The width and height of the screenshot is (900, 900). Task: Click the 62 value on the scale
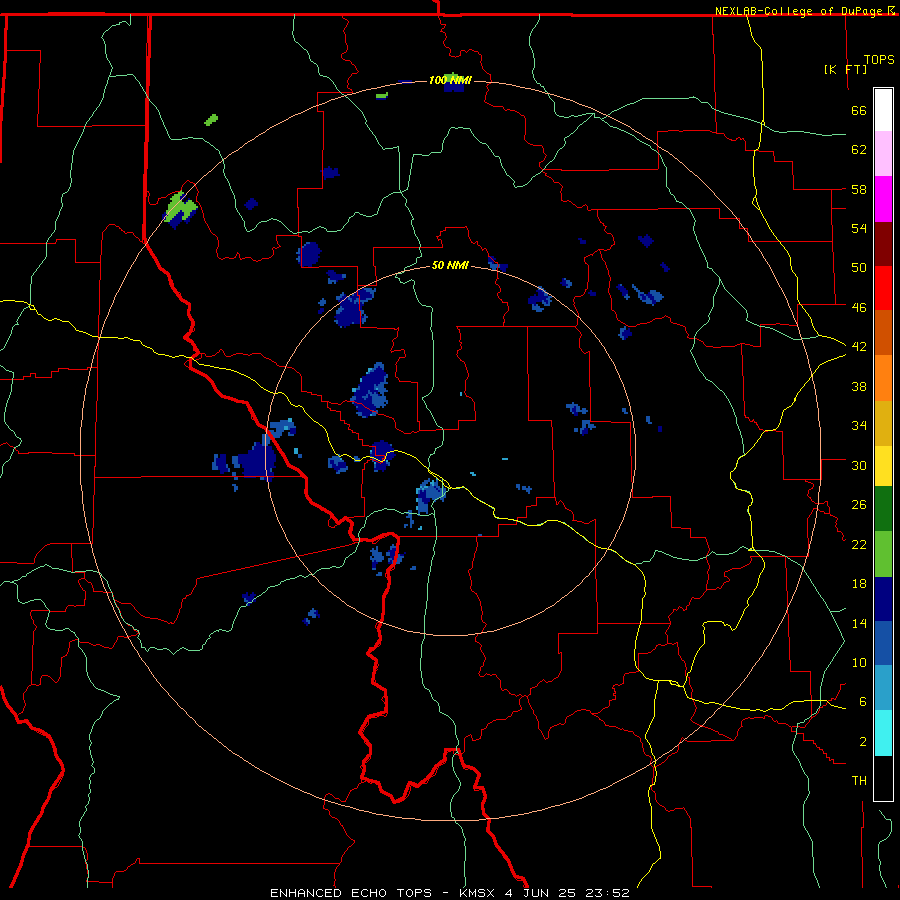coord(859,150)
